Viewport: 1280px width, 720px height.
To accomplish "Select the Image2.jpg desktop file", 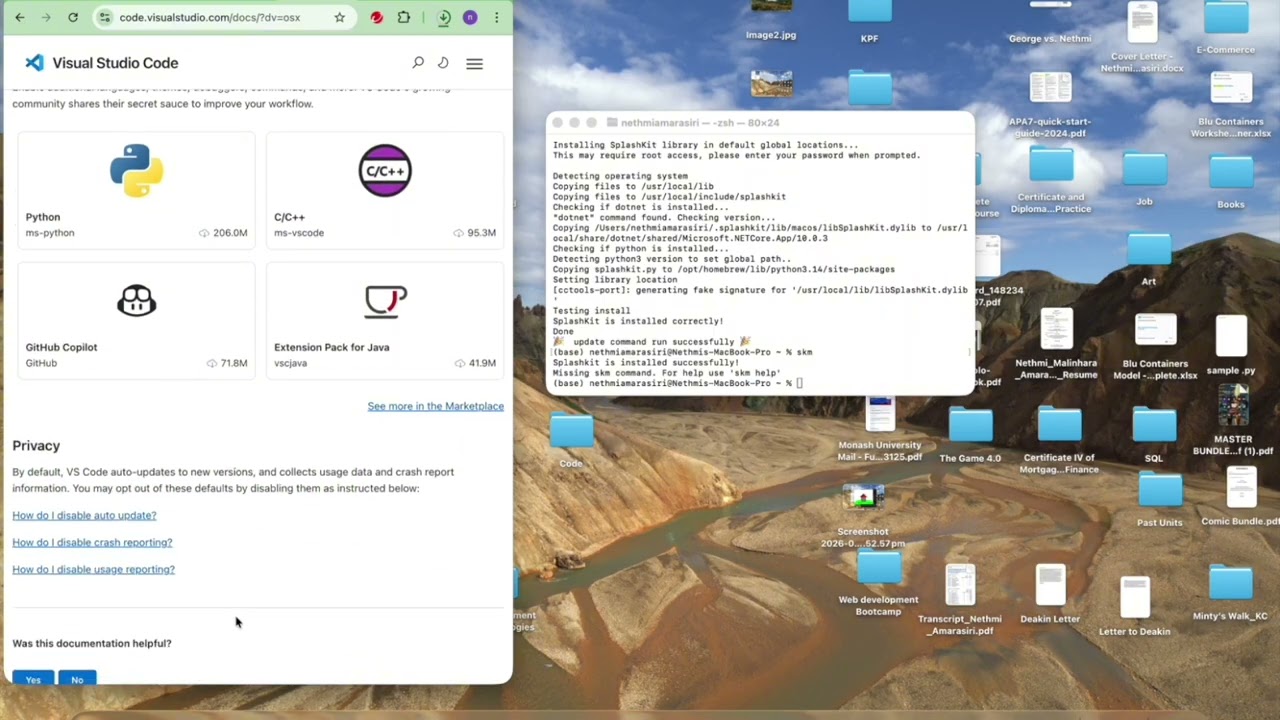I will (771, 20).
